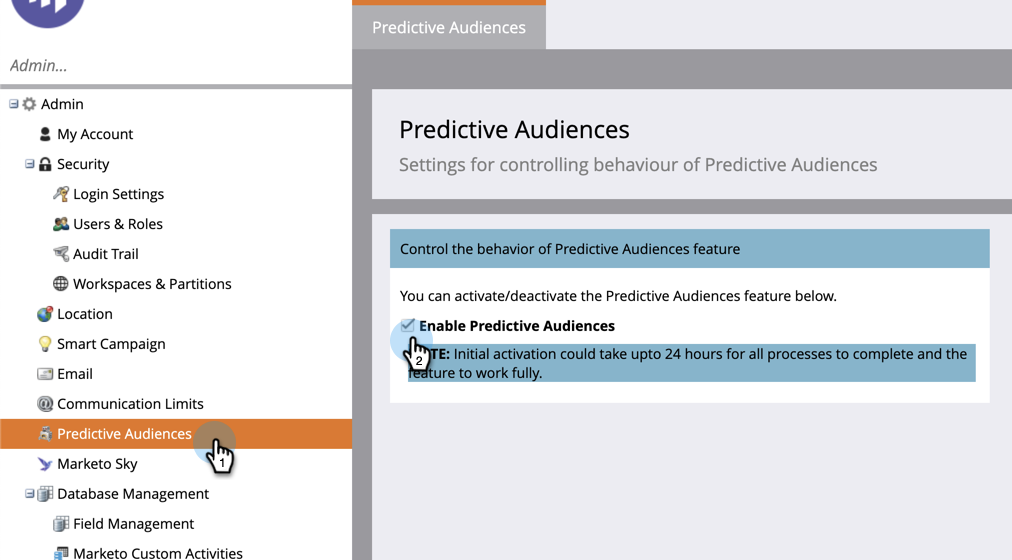The image size is (1012, 560).
Task: Click the Communication Limits @ icon
Action: coord(45,404)
